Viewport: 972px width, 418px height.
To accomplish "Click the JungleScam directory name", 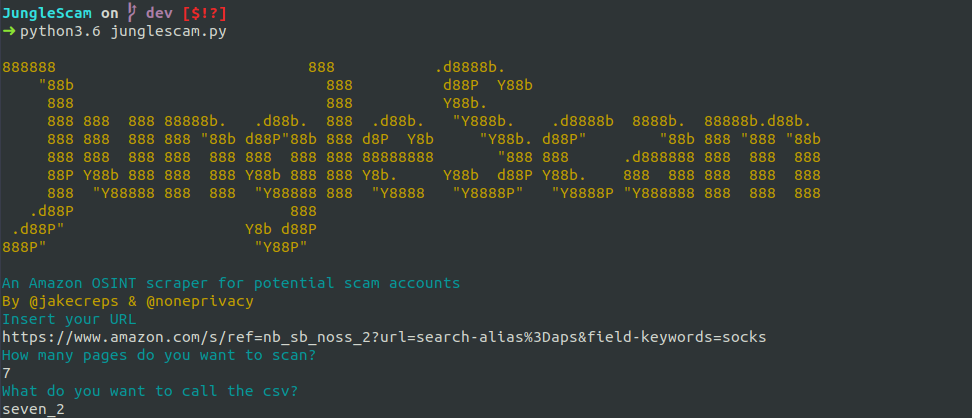I will click(47, 14).
